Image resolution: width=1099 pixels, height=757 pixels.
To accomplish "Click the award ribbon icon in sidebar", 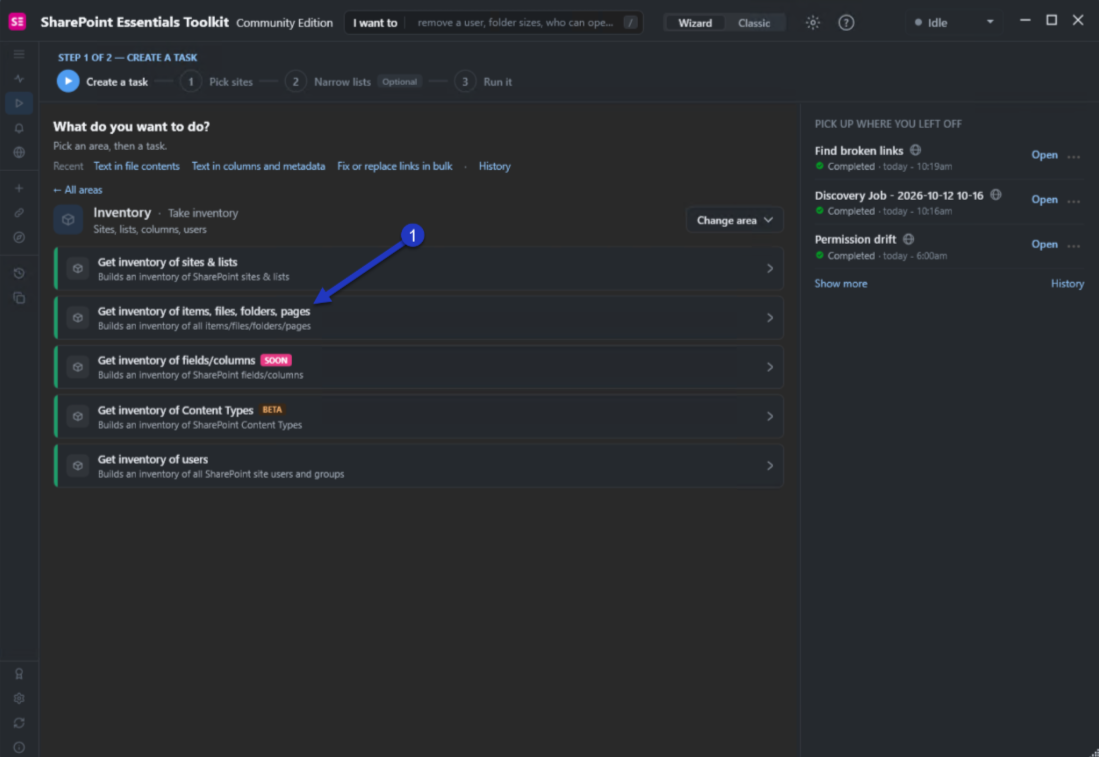I will (x=19, y=674).
